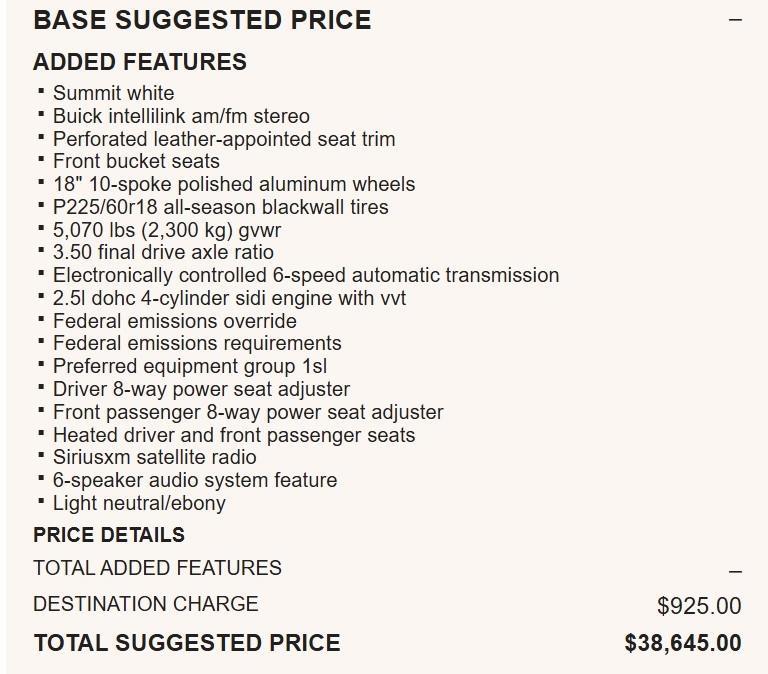Select the Front bucket seats line

136,161
